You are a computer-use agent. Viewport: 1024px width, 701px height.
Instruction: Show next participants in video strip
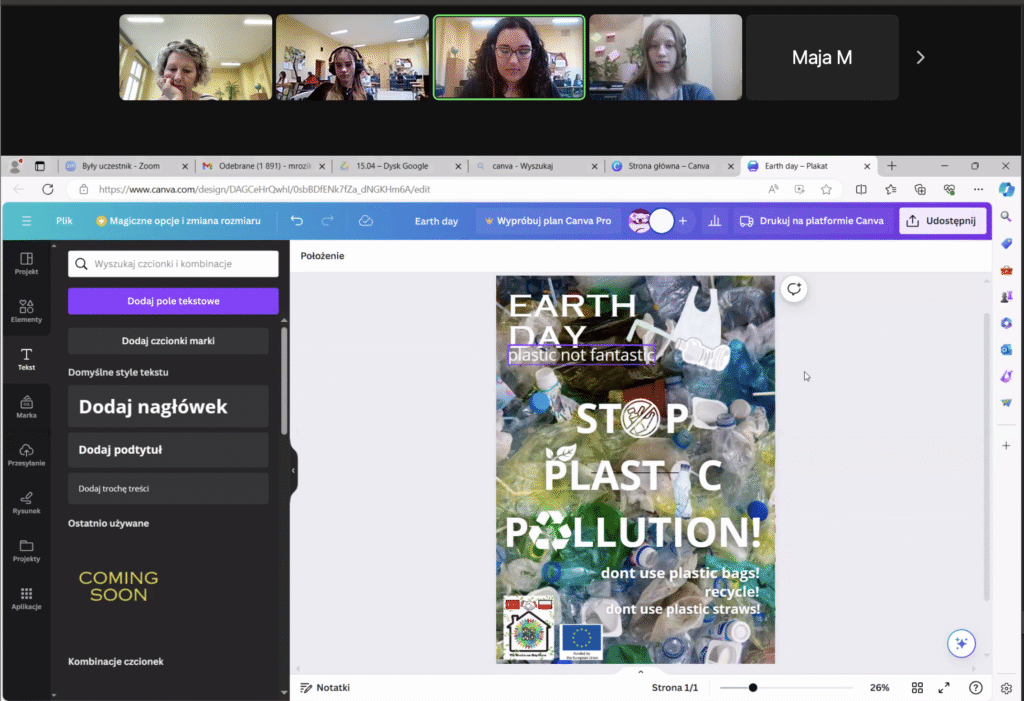(920, 58)
